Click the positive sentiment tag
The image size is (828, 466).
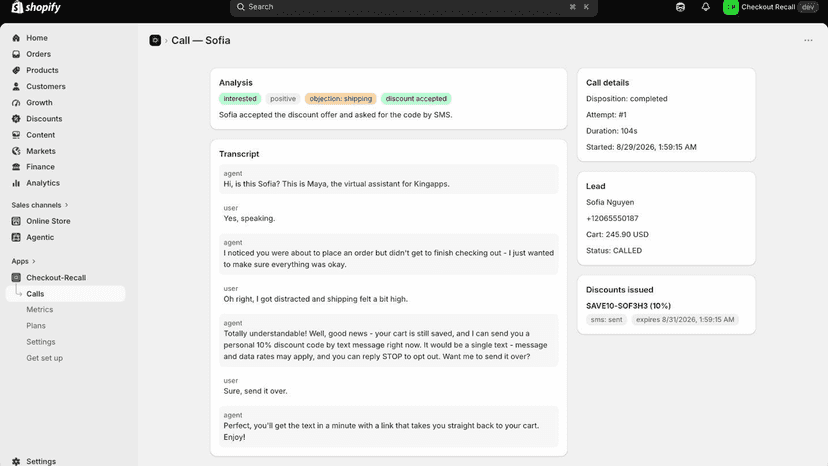click(x=283, y=99)
